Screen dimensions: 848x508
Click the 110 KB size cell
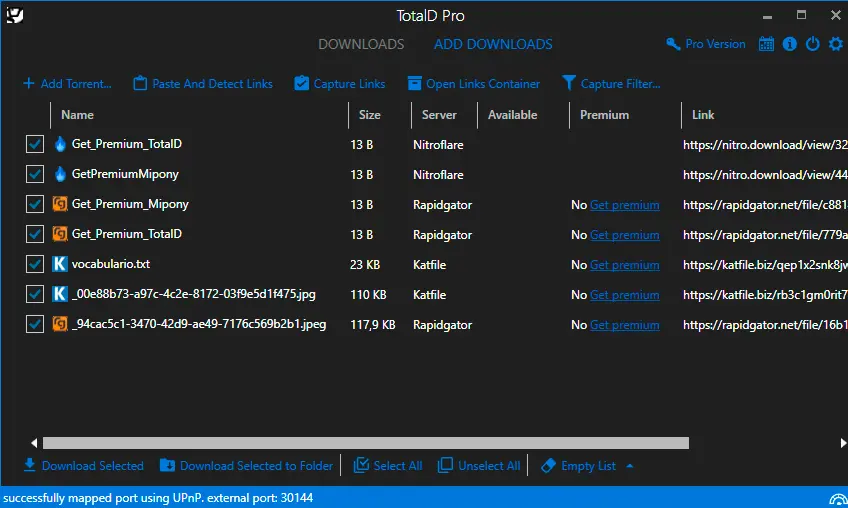368,295
